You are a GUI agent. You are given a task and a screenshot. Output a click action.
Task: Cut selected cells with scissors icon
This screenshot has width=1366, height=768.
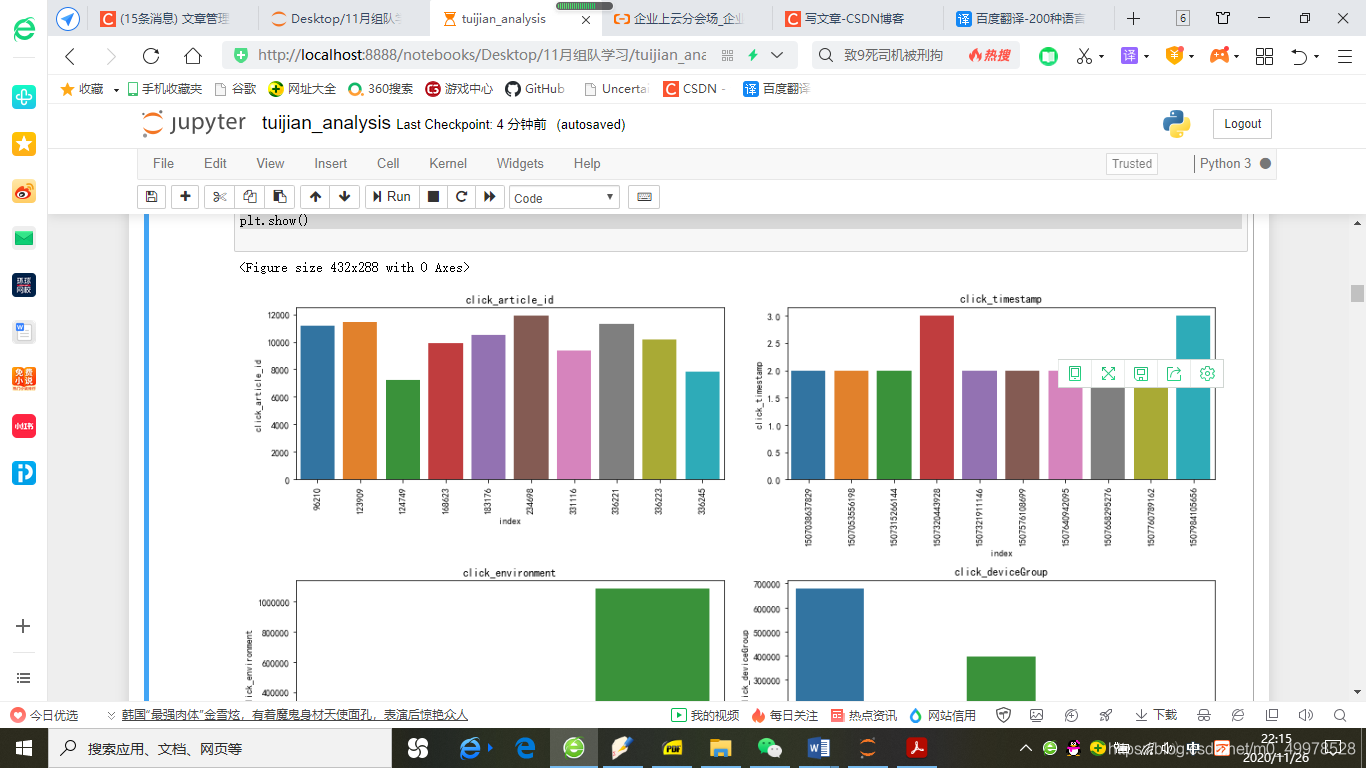(x=220, y=197)
